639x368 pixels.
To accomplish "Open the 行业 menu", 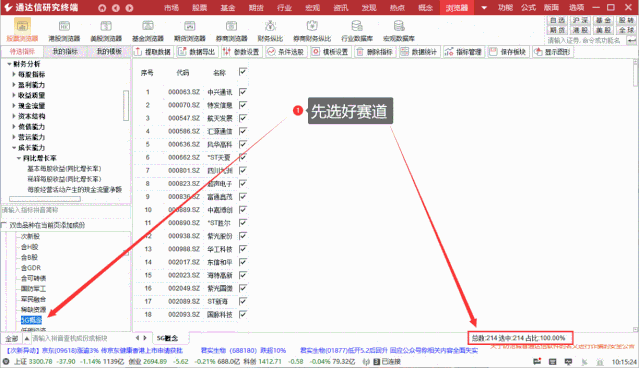I will coord(284,8).
